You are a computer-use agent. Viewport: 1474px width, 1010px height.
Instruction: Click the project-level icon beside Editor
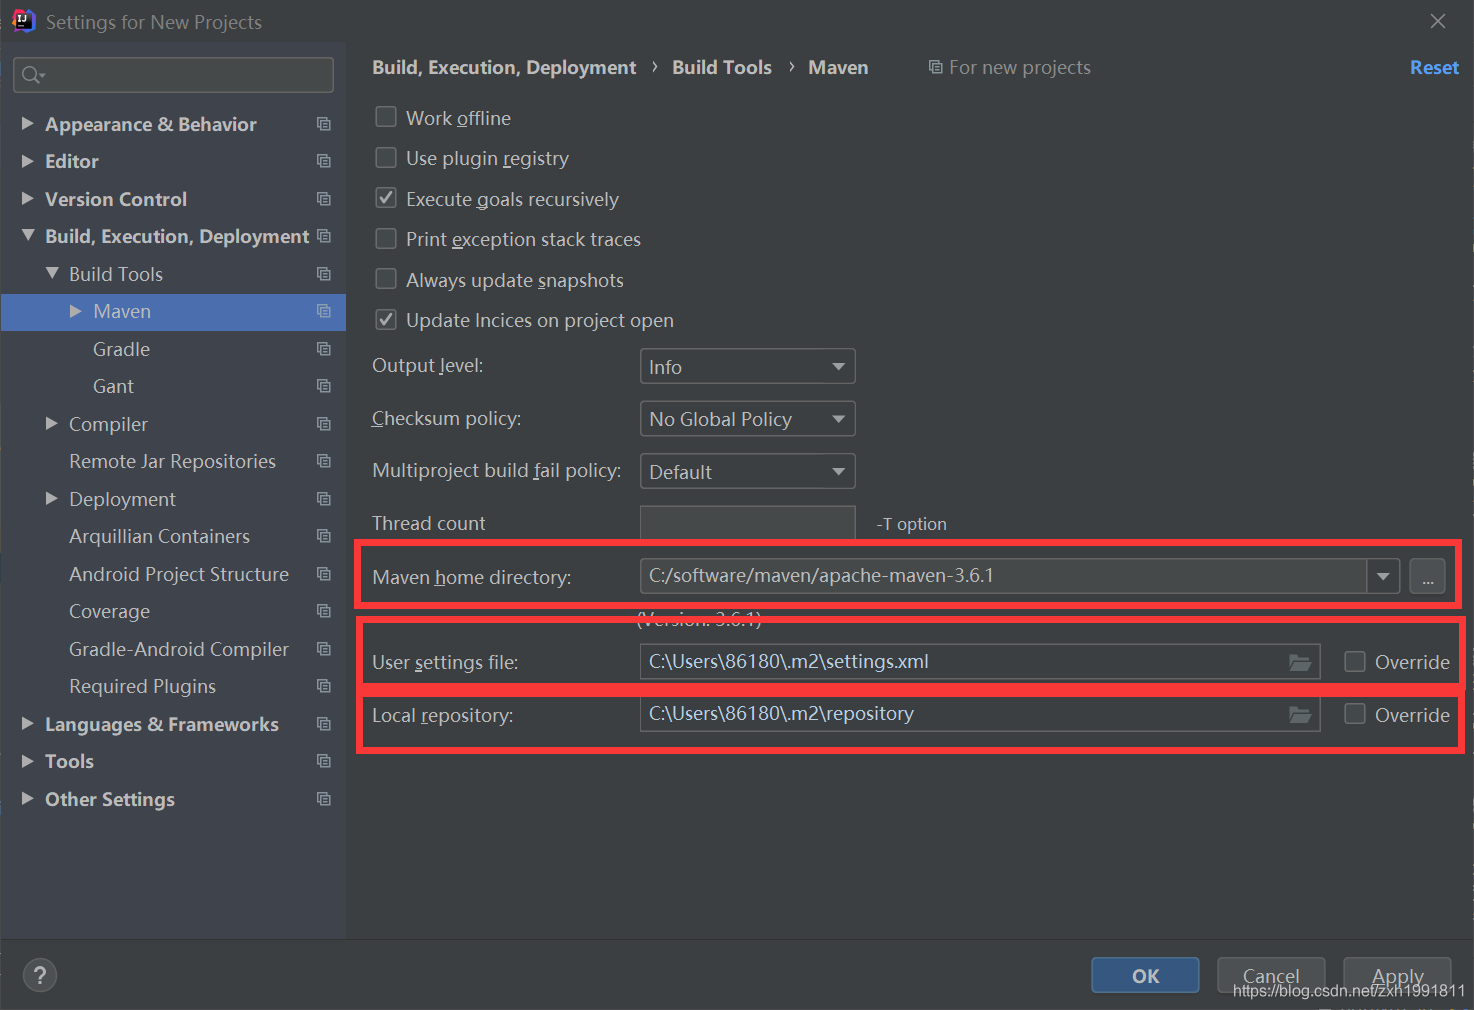click(323, 161)
